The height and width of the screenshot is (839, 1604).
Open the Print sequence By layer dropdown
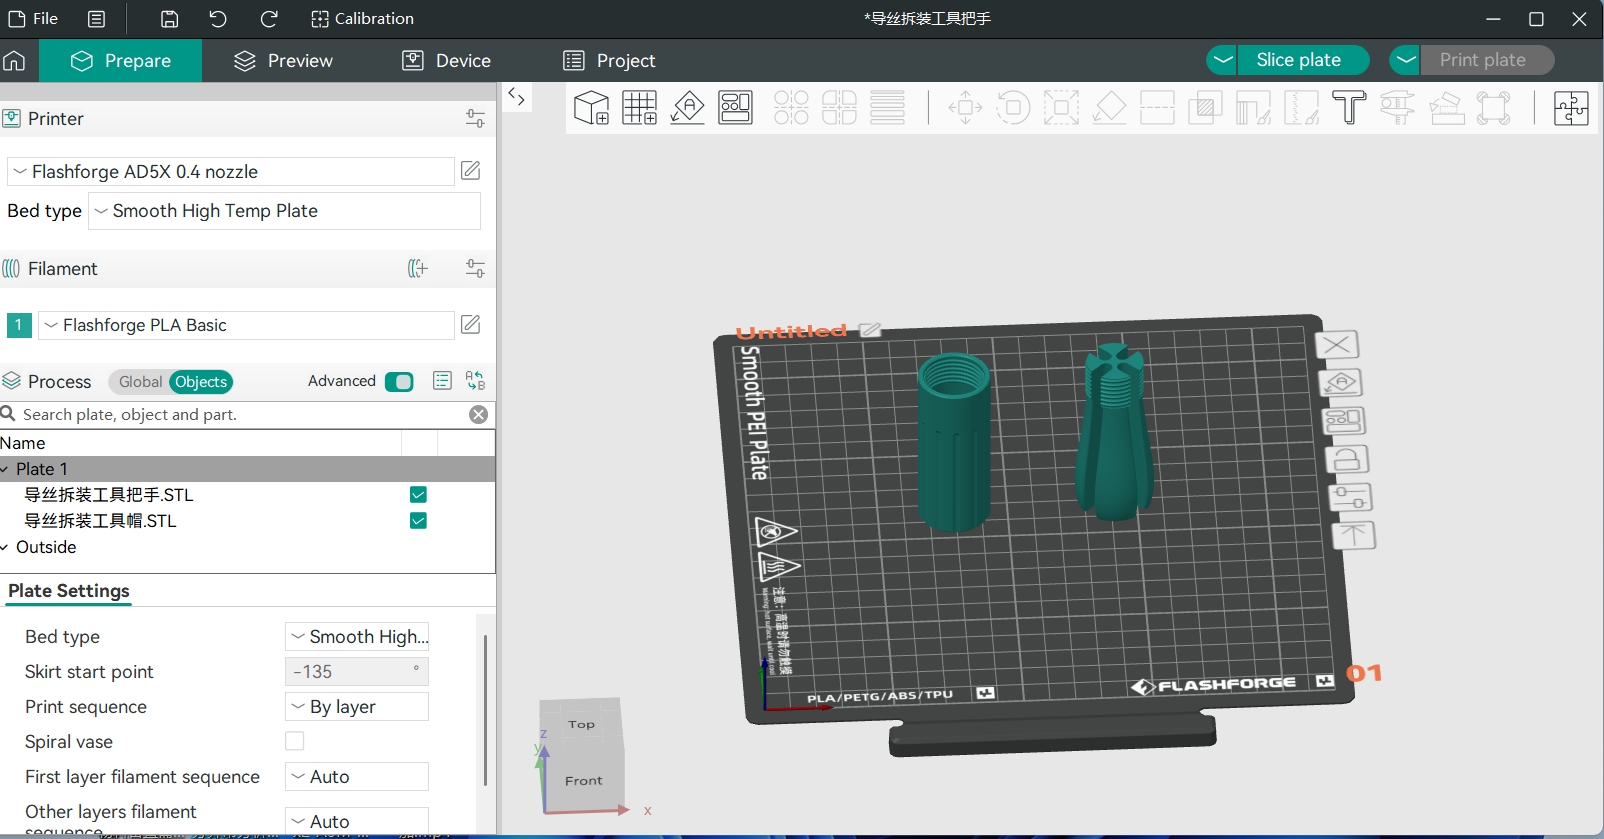tap(357, 706)
